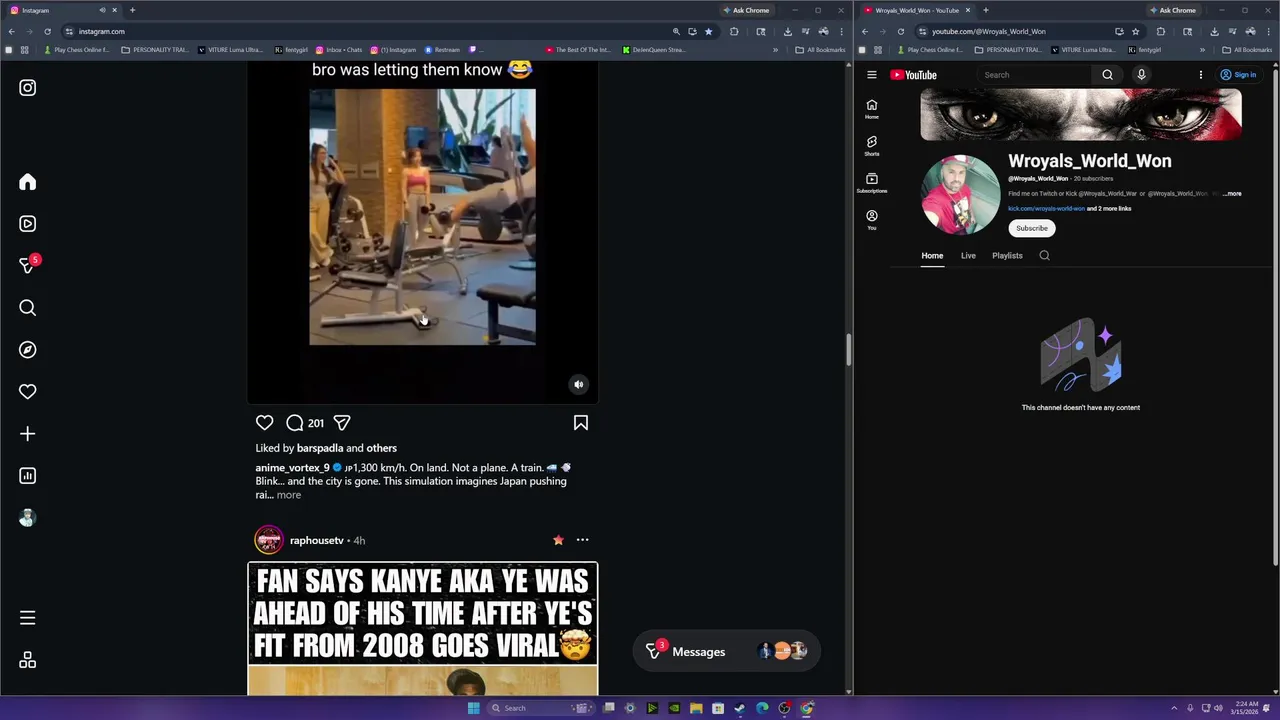Open YouTube settings three-dot menu
Image resolution: width=1280 pixels, height=720 pixels.
(1201, 75)
